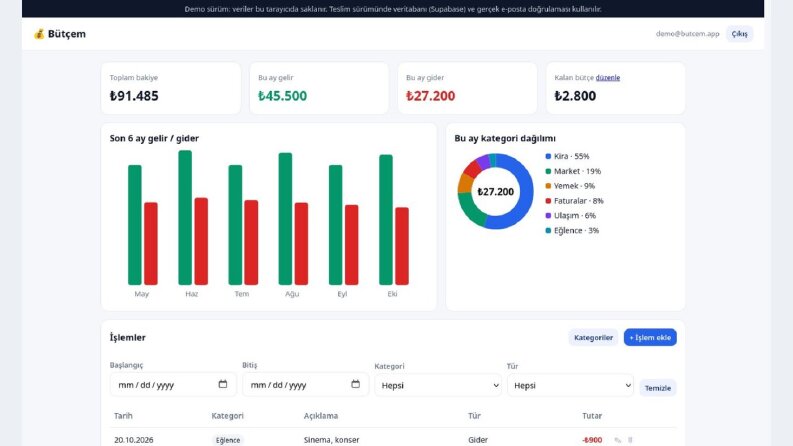Click the Kira · 55% legend label
The width and height of the screenshot is (793, 446).
[571, 156]
